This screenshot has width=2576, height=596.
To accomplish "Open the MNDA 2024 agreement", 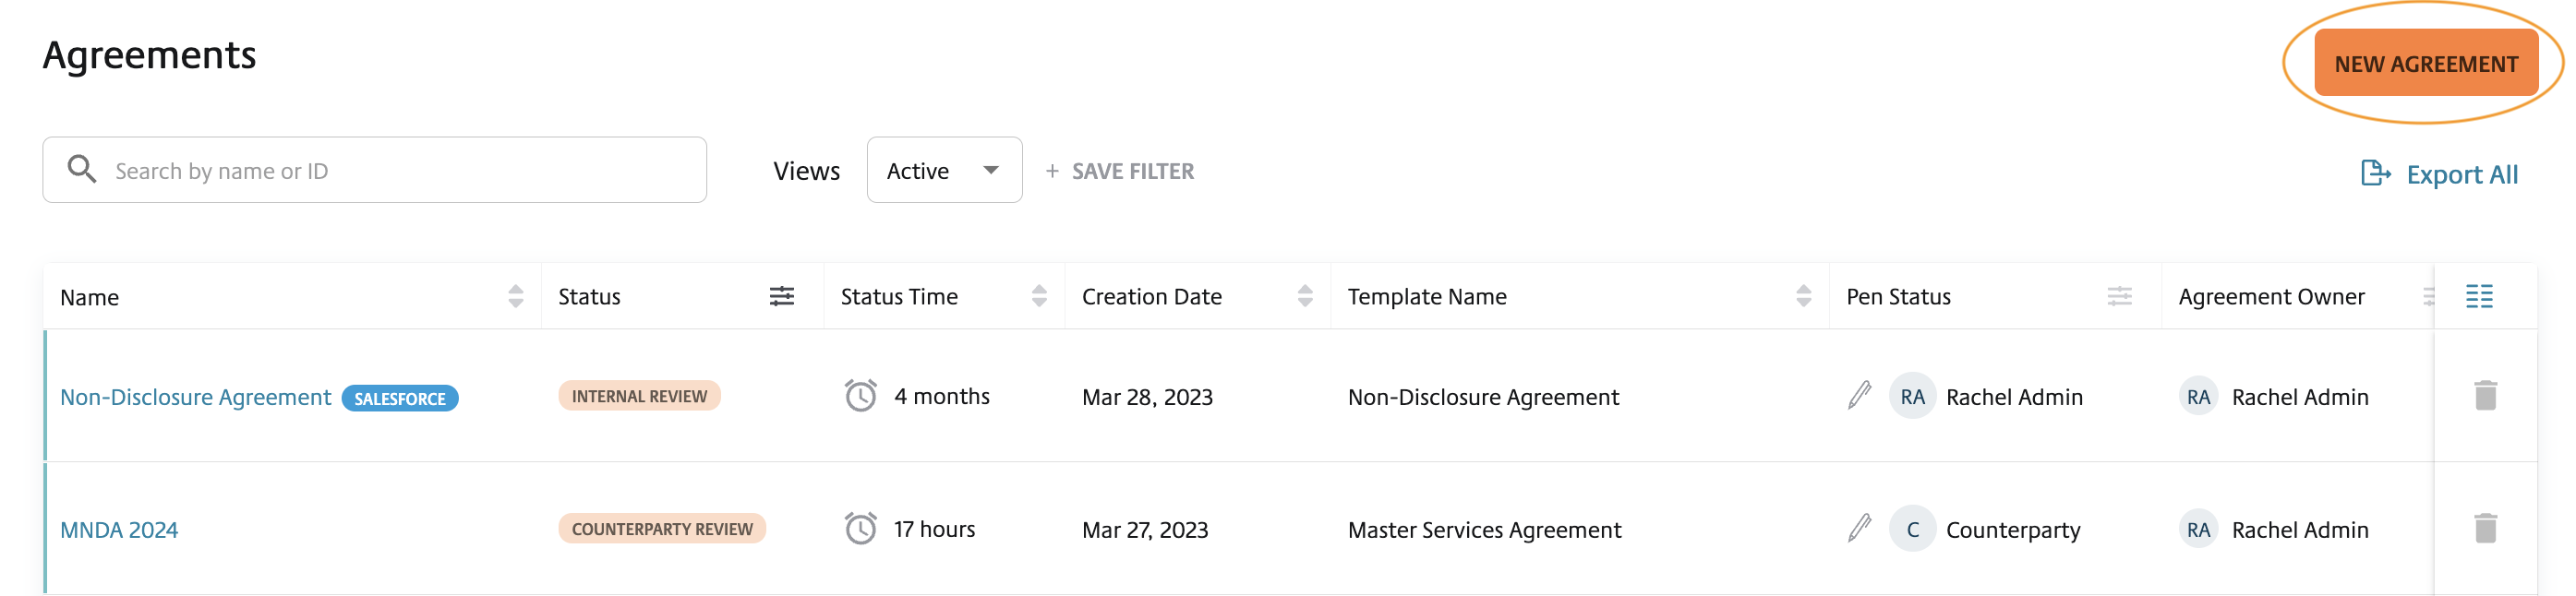I will coord(119,530).
